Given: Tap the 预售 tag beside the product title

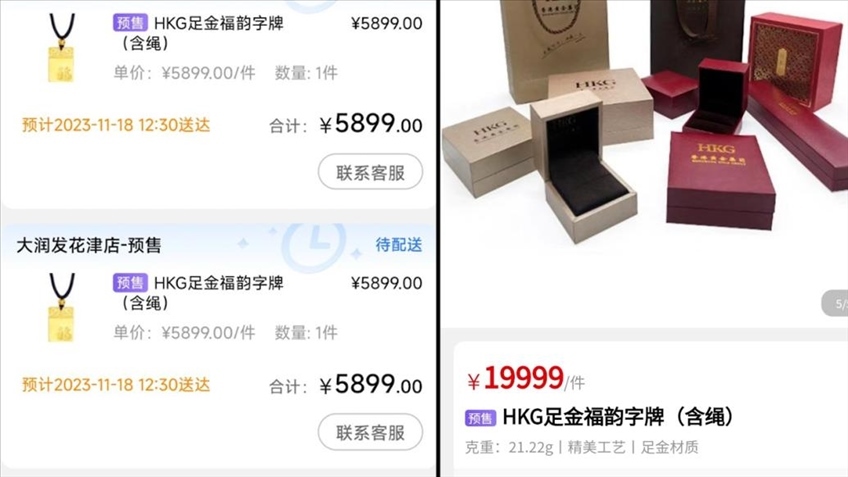Looking at the screenshot, I should (480, 418).
